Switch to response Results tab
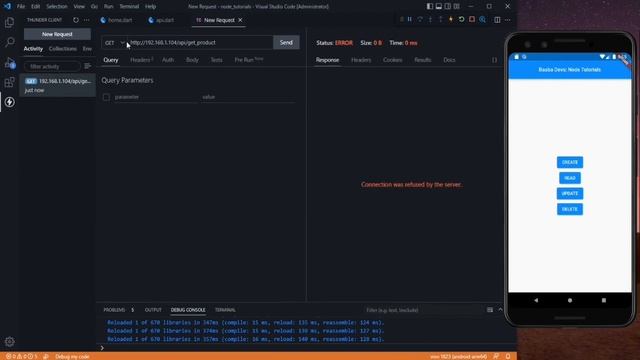This screenshot has width=640, height=360. pos(422,60)
